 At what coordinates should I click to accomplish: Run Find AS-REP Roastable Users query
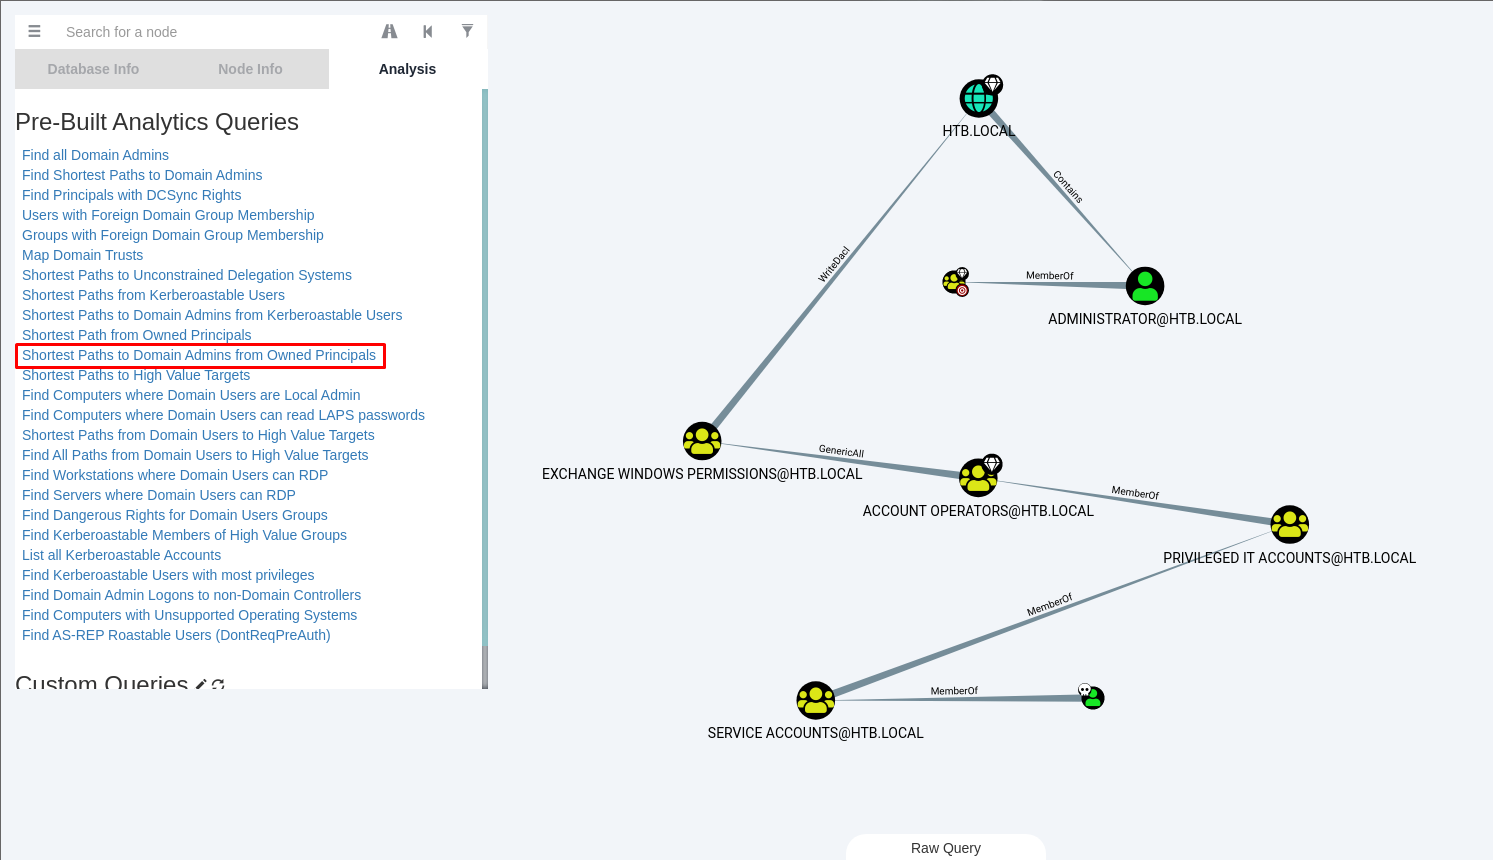pos(176,635)
